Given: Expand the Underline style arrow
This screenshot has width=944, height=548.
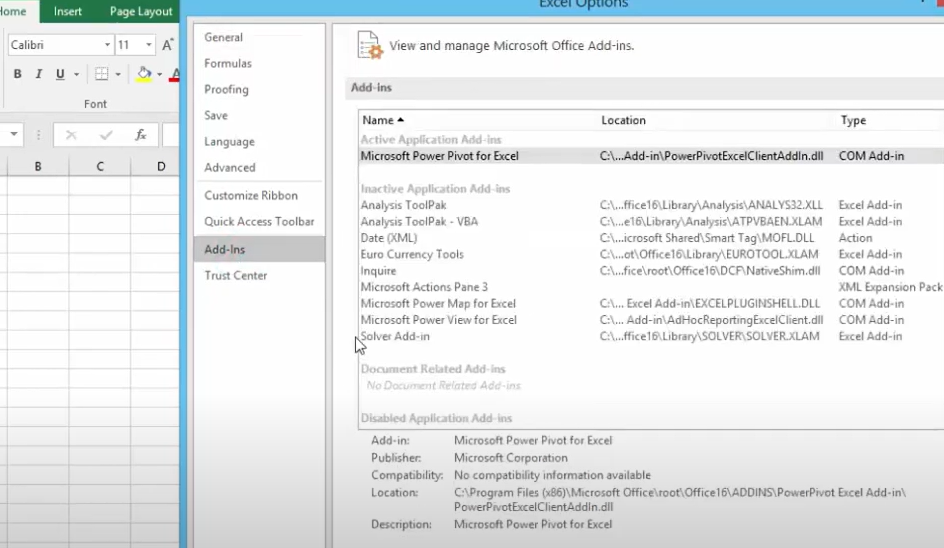Looking at the screenshot, I should 76,74.
